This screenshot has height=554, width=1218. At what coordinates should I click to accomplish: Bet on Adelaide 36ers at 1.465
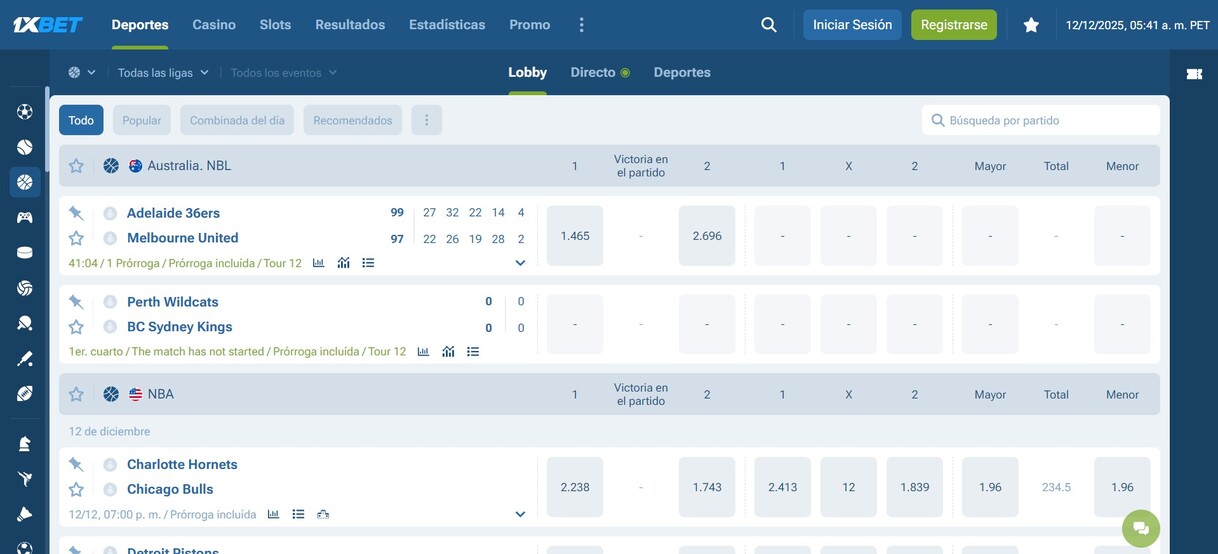pyautogui.click(x=575, y=236)
